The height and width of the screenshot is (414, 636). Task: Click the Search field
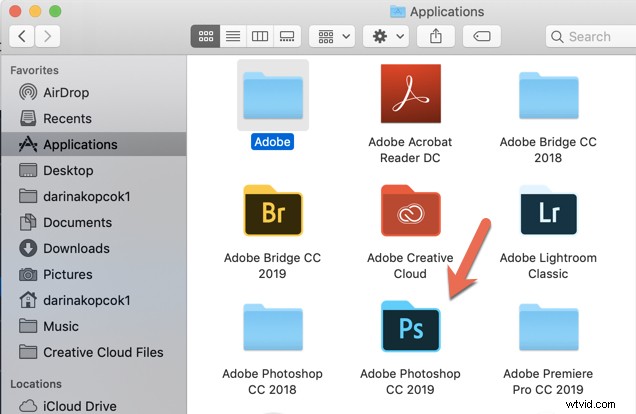[591, 36]
